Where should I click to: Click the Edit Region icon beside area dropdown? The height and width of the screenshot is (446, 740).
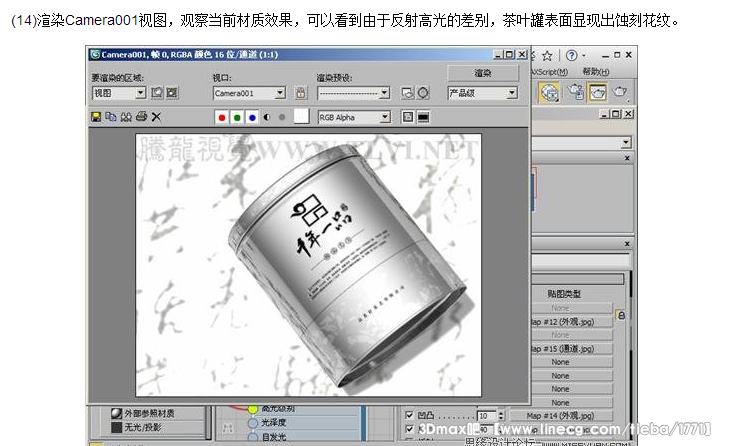[x=157, y=93]
